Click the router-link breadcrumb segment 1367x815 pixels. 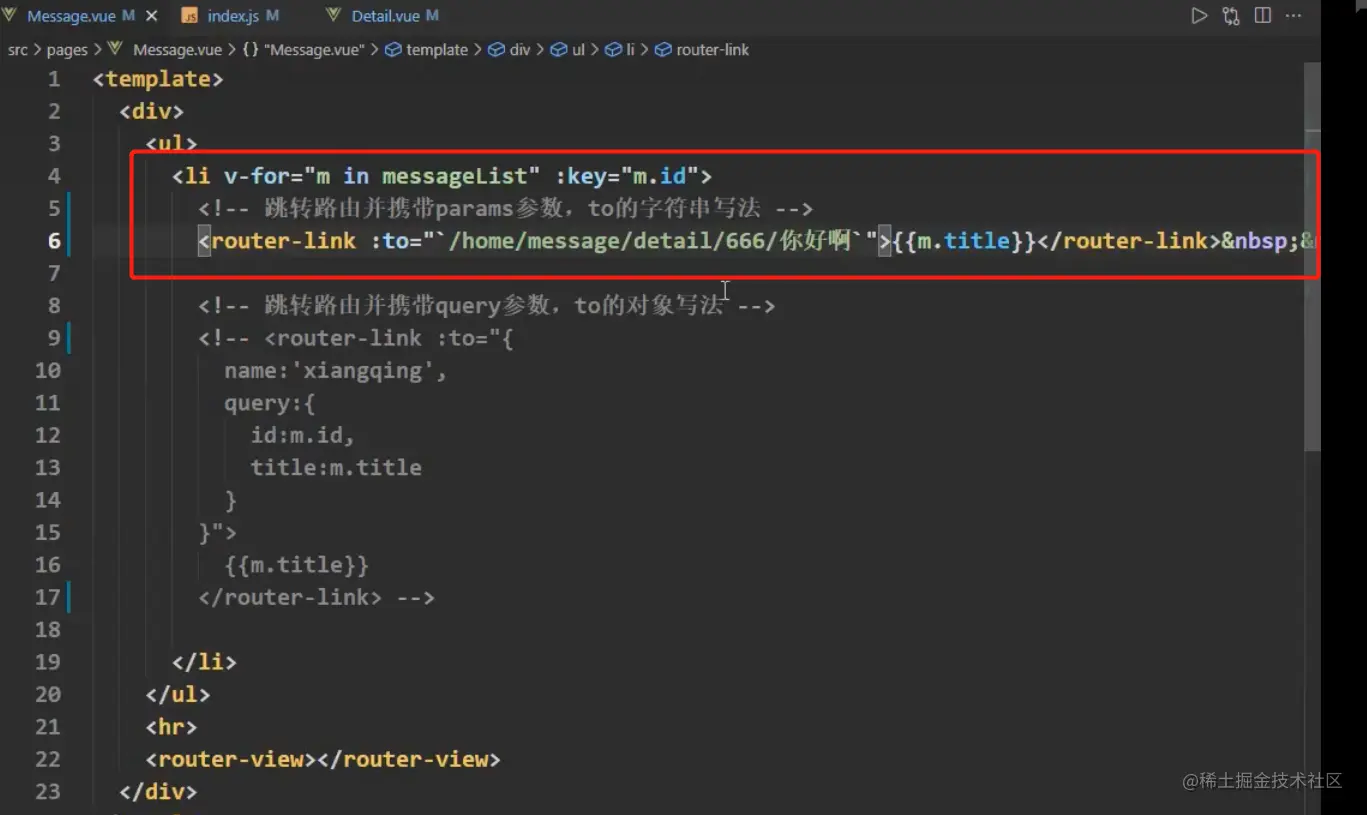(x=712, y=50)
